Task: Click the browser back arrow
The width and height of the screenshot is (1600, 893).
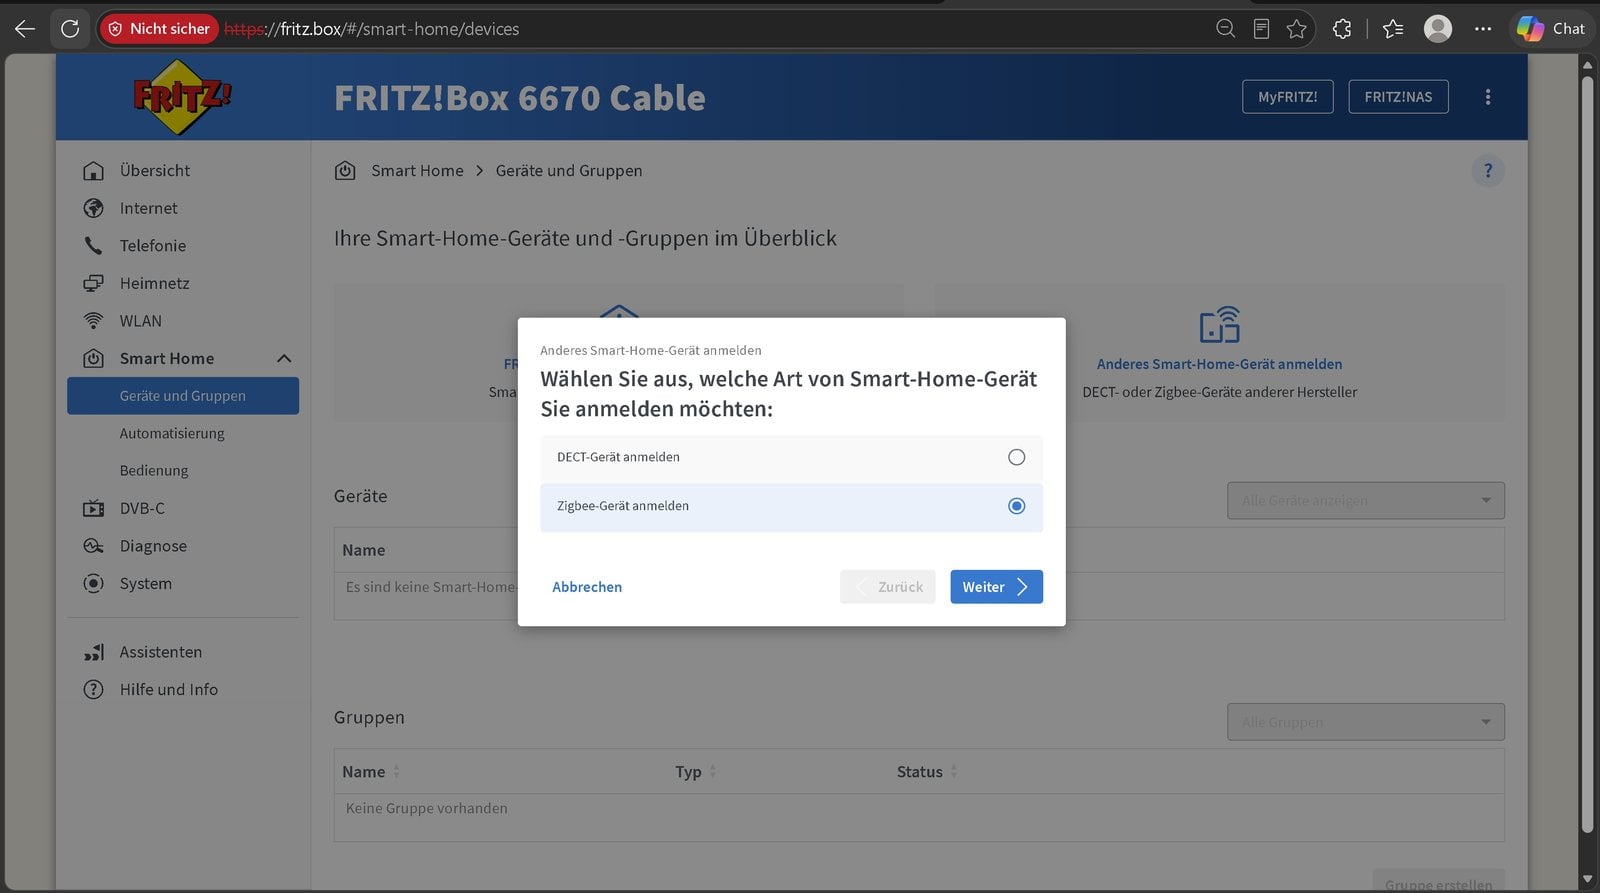Action: point(25,29)
